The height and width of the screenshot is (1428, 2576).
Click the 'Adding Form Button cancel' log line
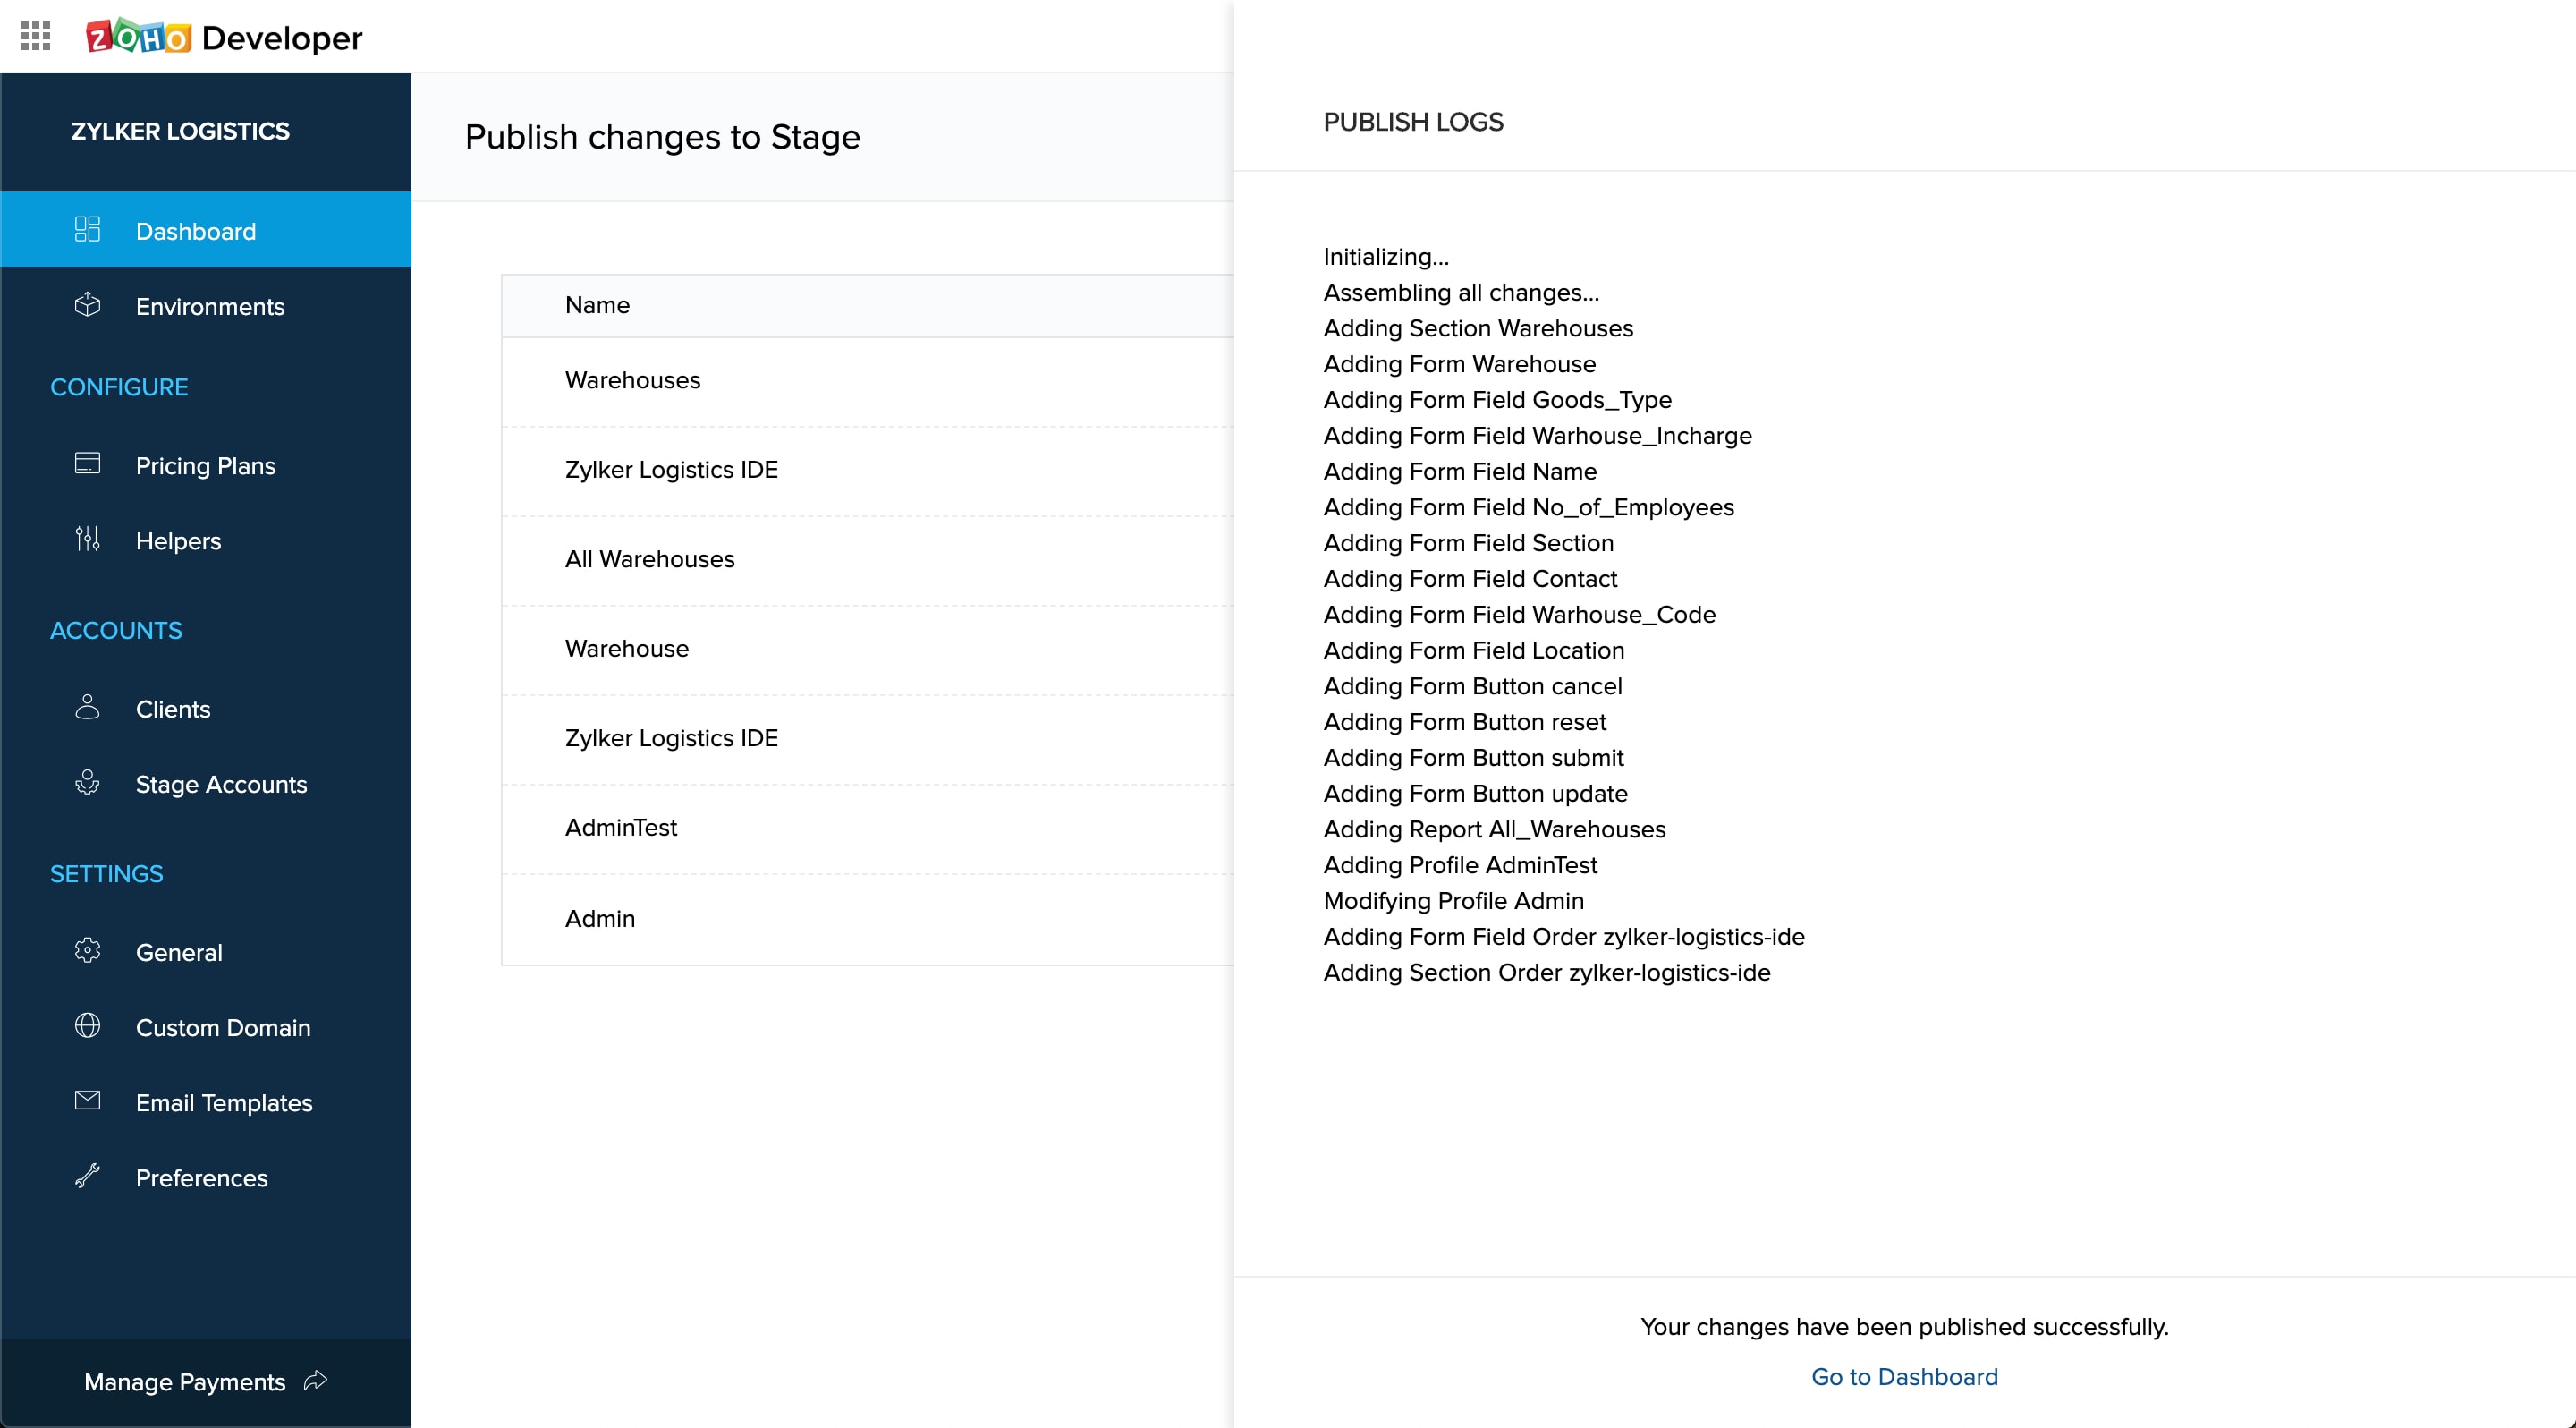pyautogui.click(x=1472, y=686)
